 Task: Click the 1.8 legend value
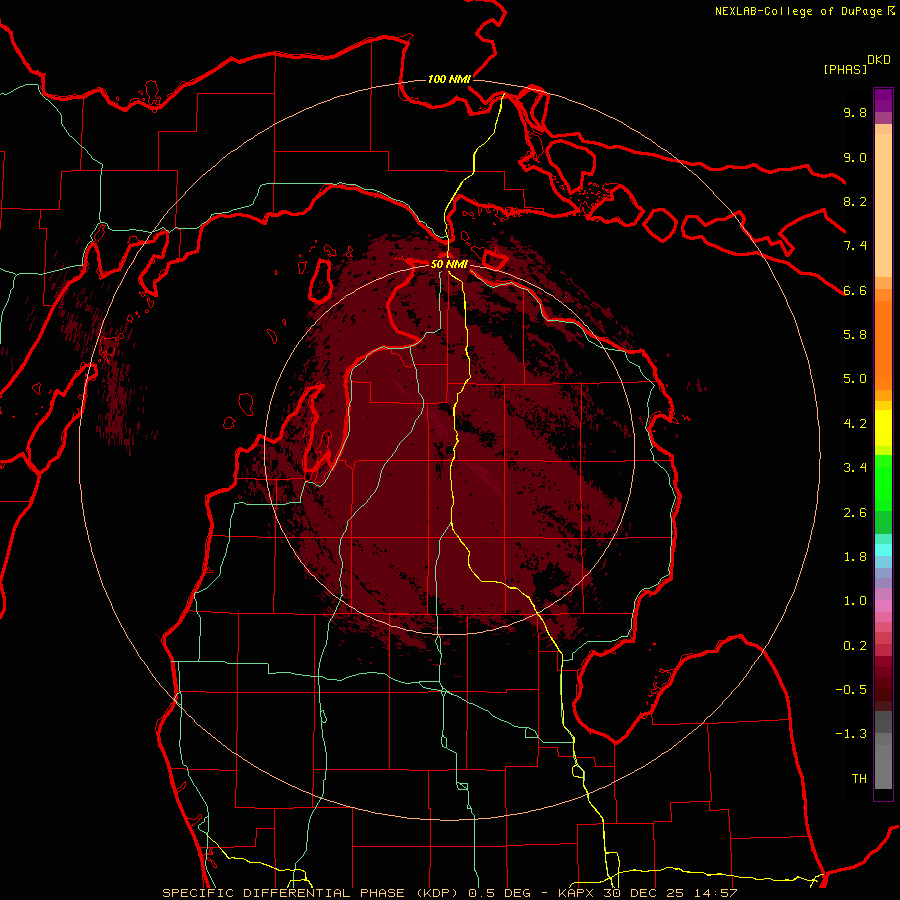pos(855,557)
